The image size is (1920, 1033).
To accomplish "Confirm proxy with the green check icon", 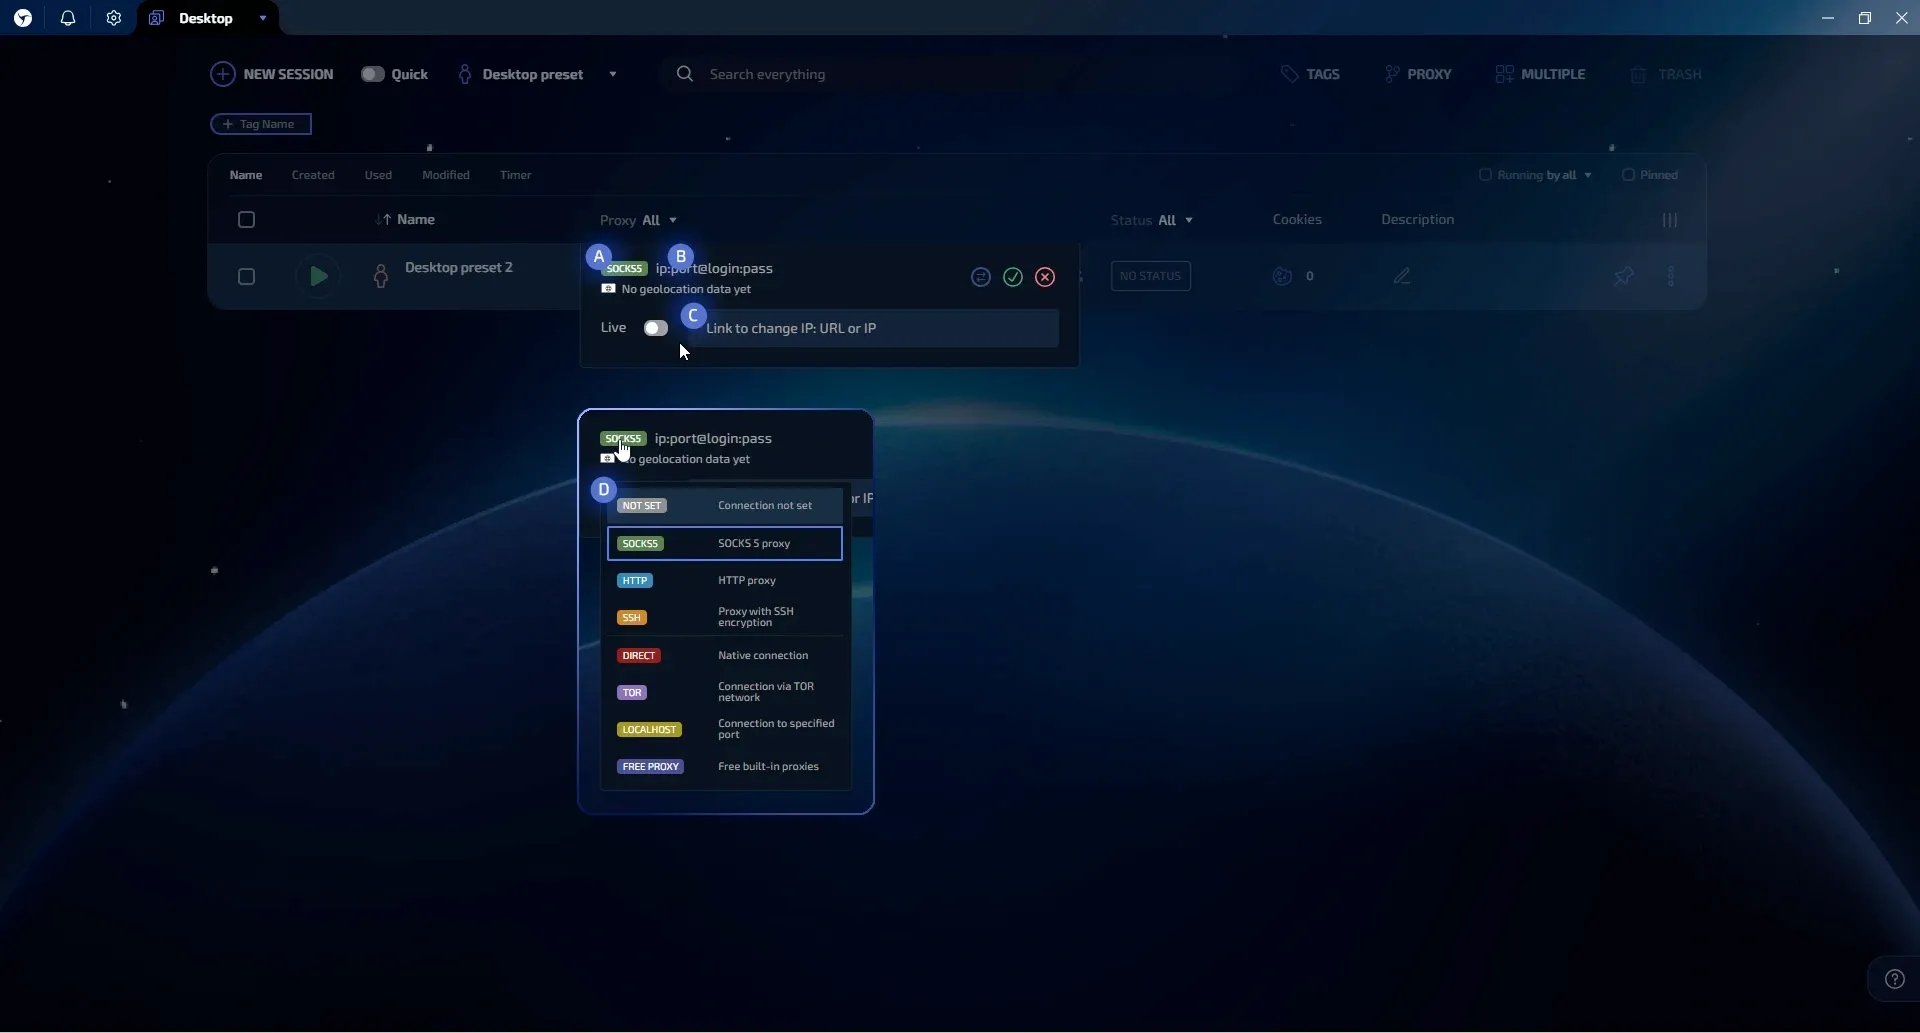I will pos(1014,277).
